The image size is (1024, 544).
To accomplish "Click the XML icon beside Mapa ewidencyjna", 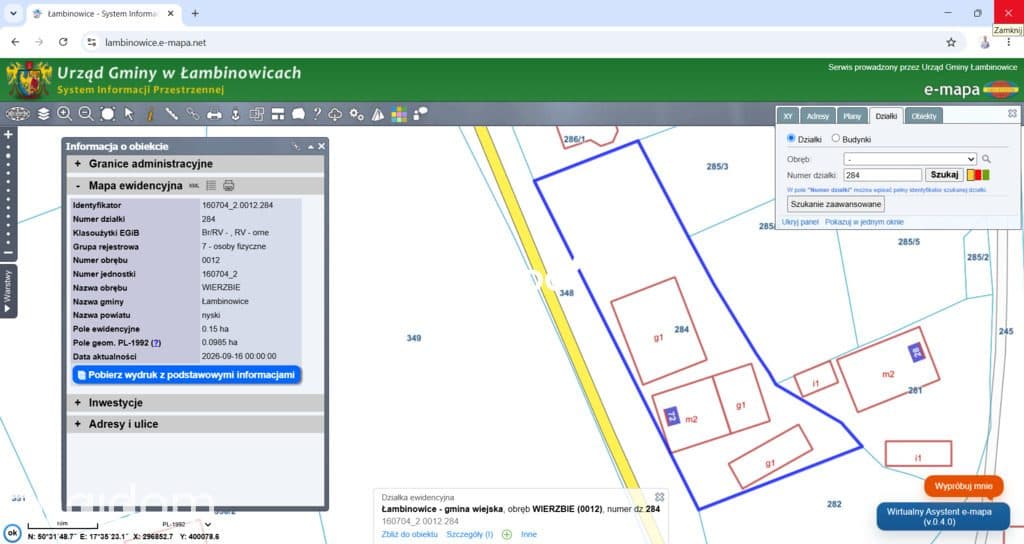I will tap(194, 186).
